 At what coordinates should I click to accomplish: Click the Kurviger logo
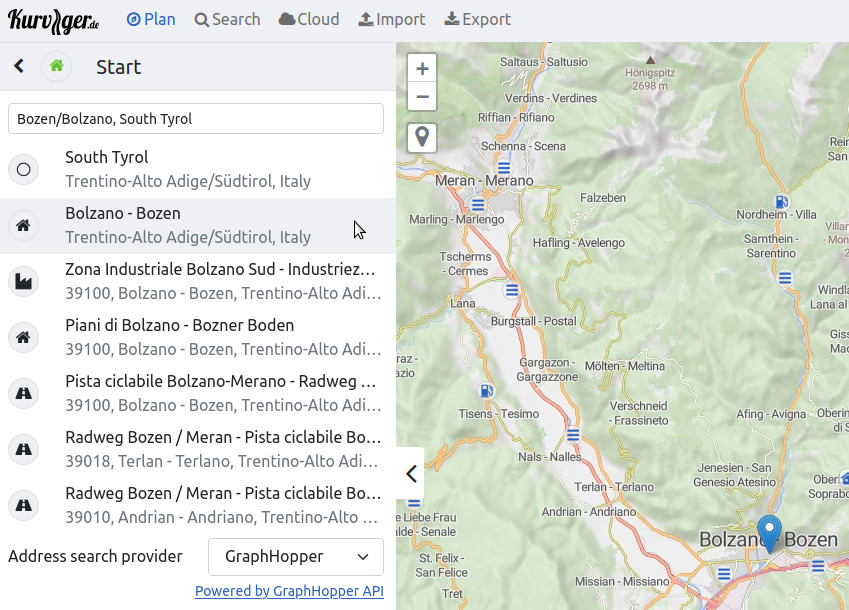pyautogui.click(x=54, y=20)
